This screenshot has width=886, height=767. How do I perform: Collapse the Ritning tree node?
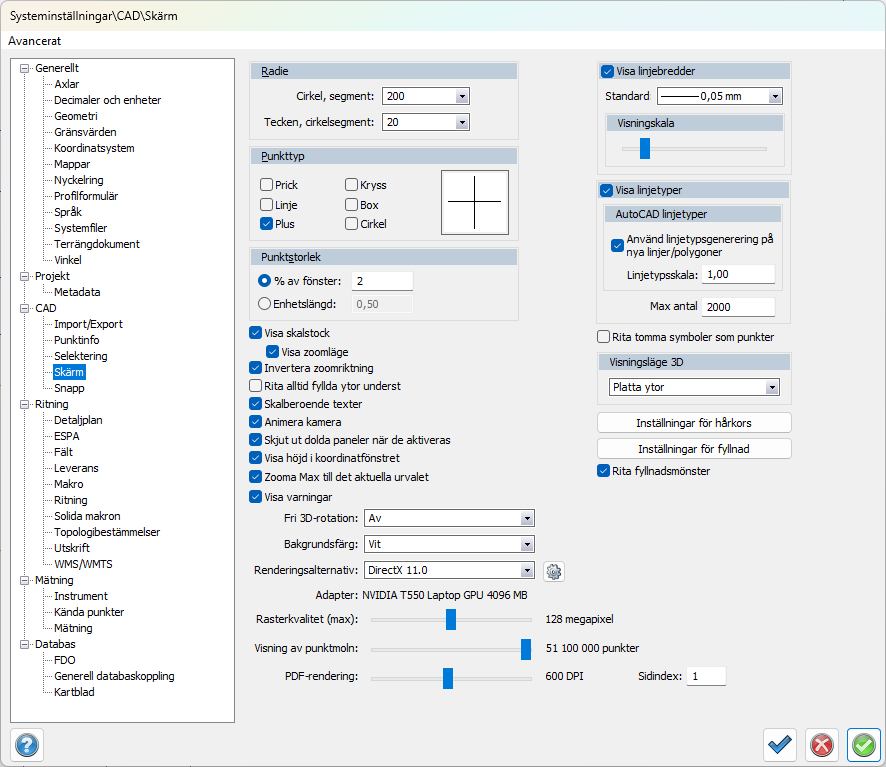pos(24,405)
